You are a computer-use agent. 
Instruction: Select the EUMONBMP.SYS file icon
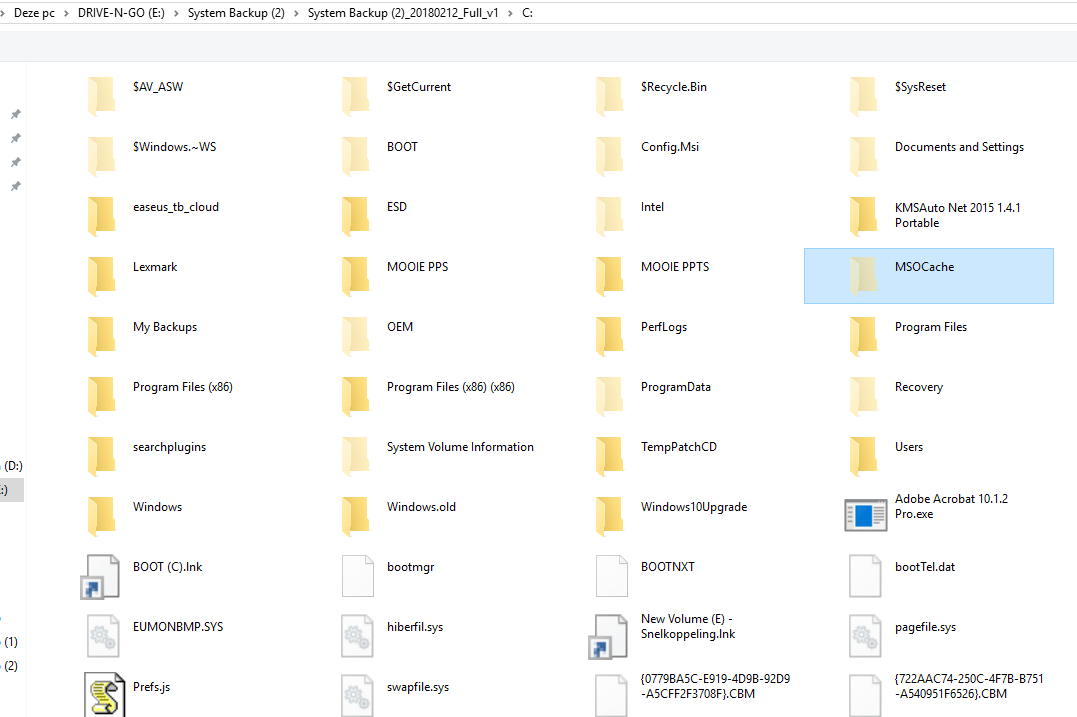pyautogui.click(x=104, y=636)
